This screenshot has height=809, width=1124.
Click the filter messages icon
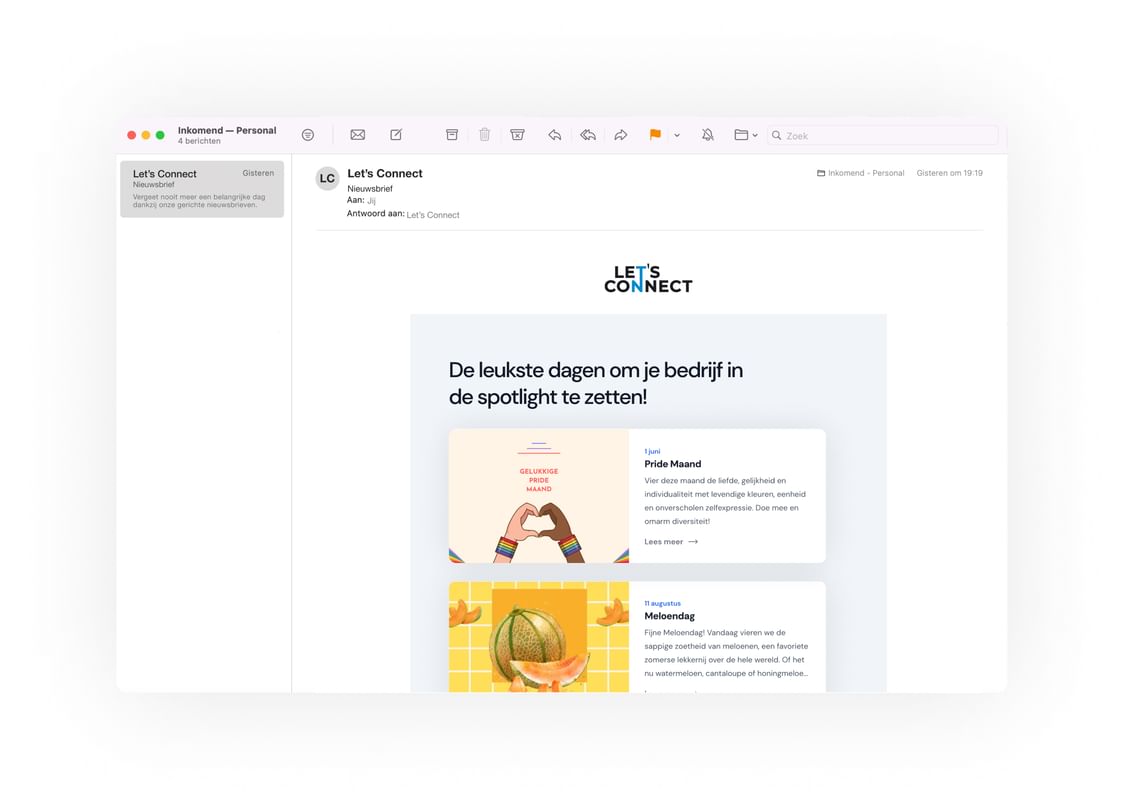(x=308, y=135)
